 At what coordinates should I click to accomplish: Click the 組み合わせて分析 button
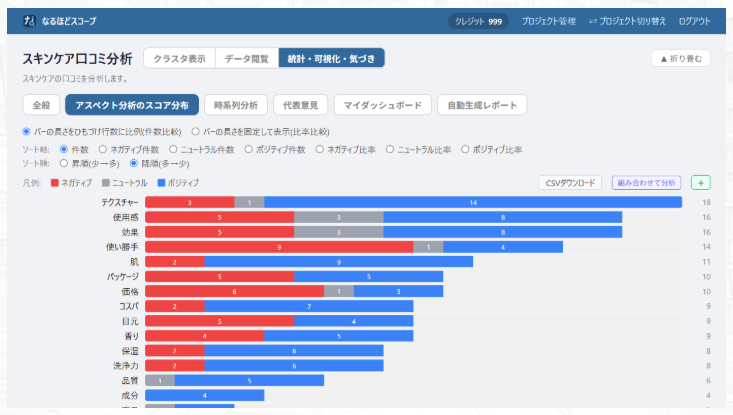[646, 183]
